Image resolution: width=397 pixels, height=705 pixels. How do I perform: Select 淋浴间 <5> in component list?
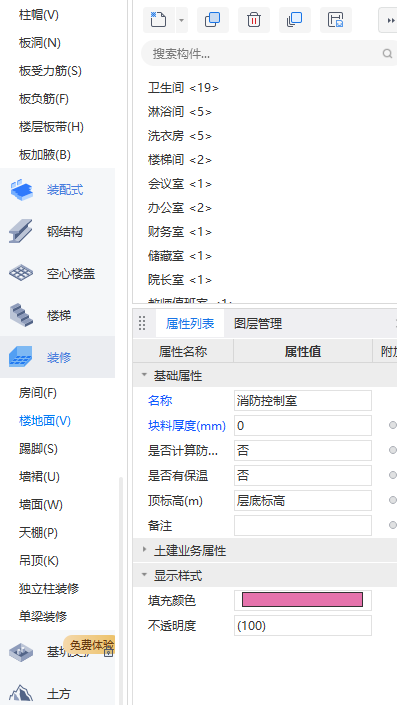tap(180, 112)
